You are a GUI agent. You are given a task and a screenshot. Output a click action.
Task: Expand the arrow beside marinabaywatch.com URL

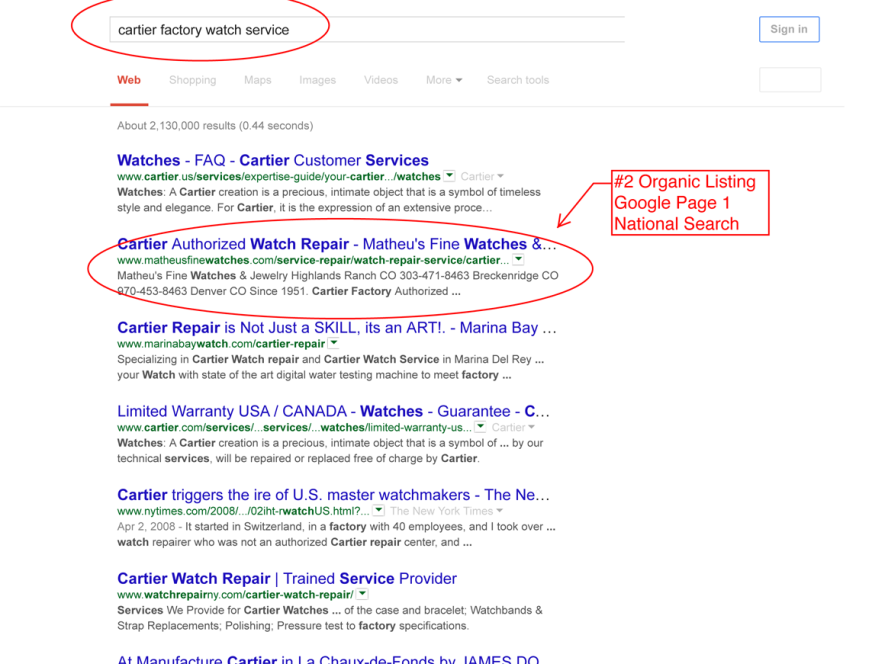(334, 343)
